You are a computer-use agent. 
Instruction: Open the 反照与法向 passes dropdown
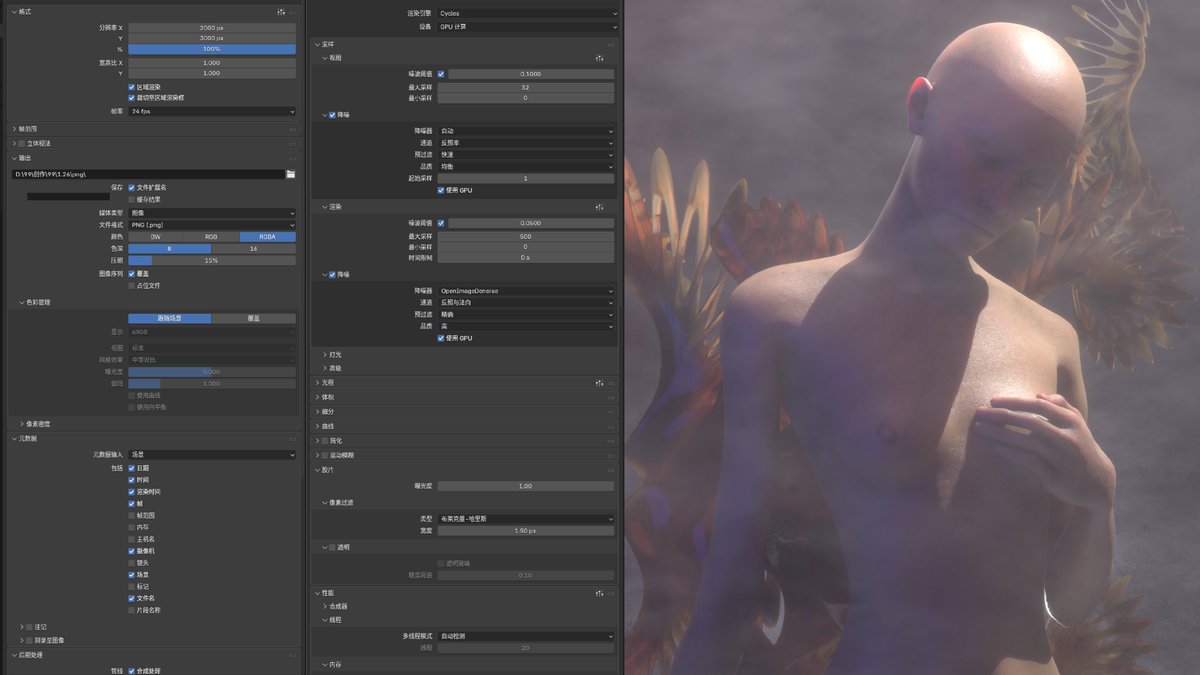[x=526, y=302]
